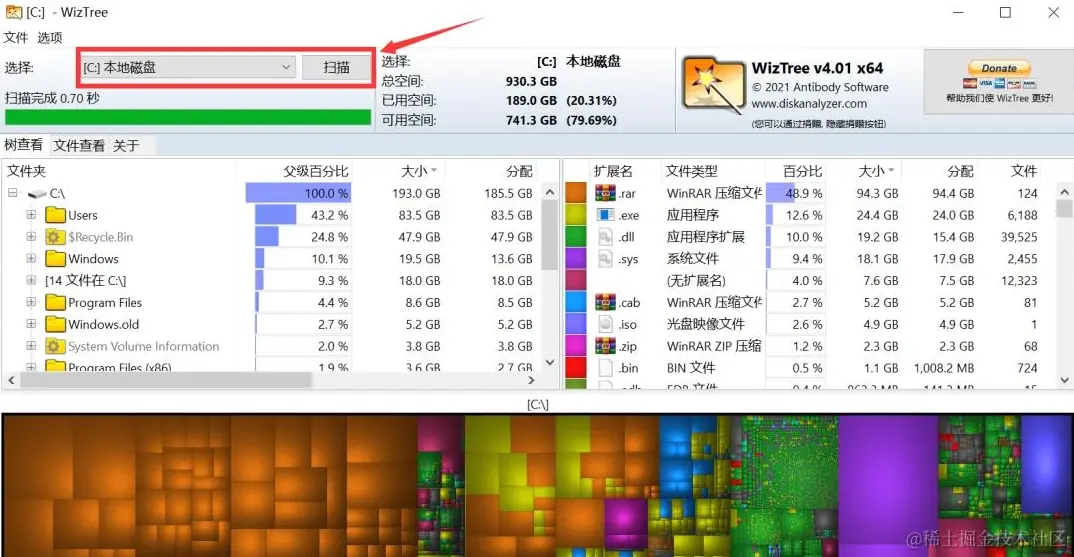The width and height of the screenshot is (1074, 557).
Task: Select the Users folder icon
Action: (55, 215)
